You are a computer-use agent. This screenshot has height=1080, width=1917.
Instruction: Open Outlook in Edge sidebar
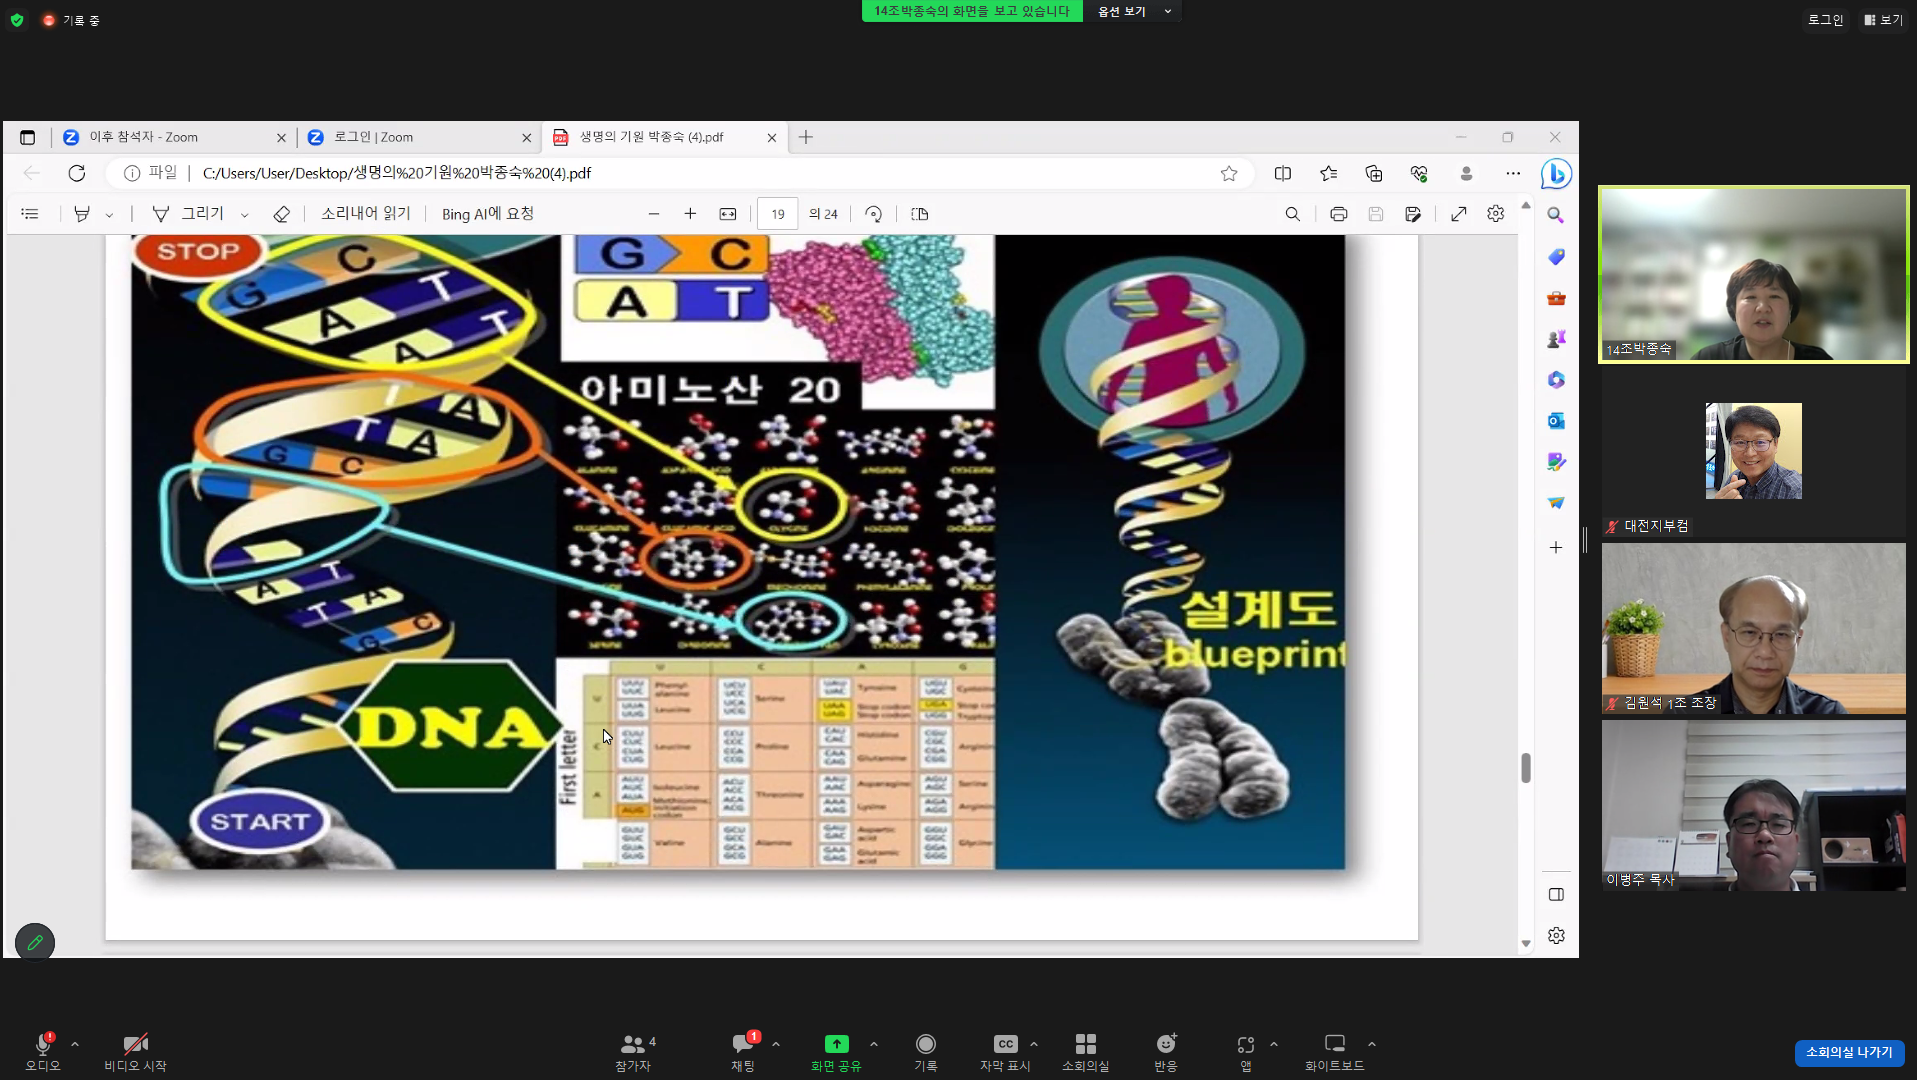click(1556, 421)
